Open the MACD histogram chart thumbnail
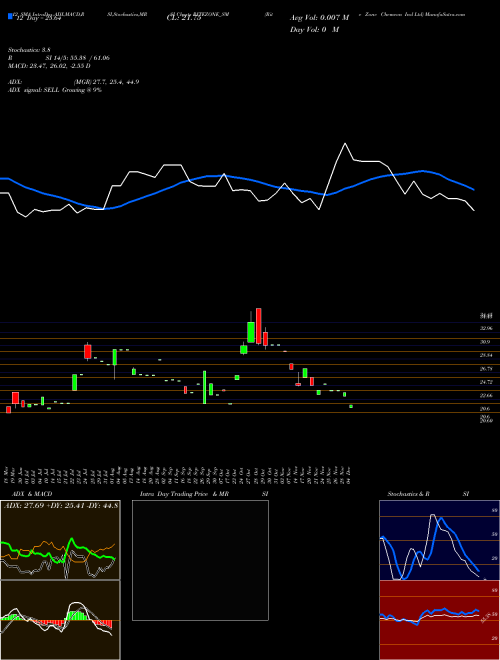Image resolution: width=500 pixels, height=660 pixels. [60, 620]
